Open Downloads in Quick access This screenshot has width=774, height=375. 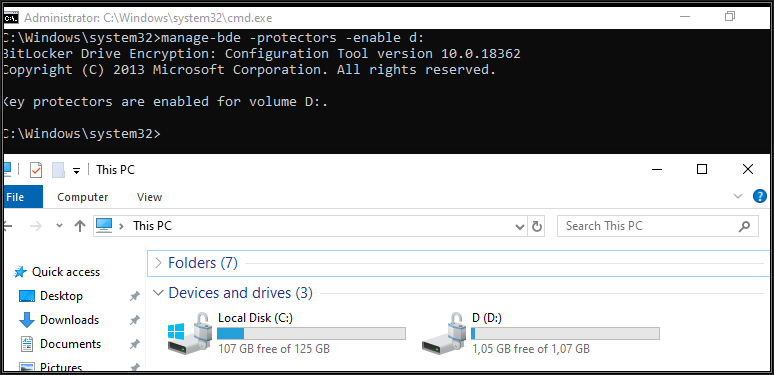point(69,320)
